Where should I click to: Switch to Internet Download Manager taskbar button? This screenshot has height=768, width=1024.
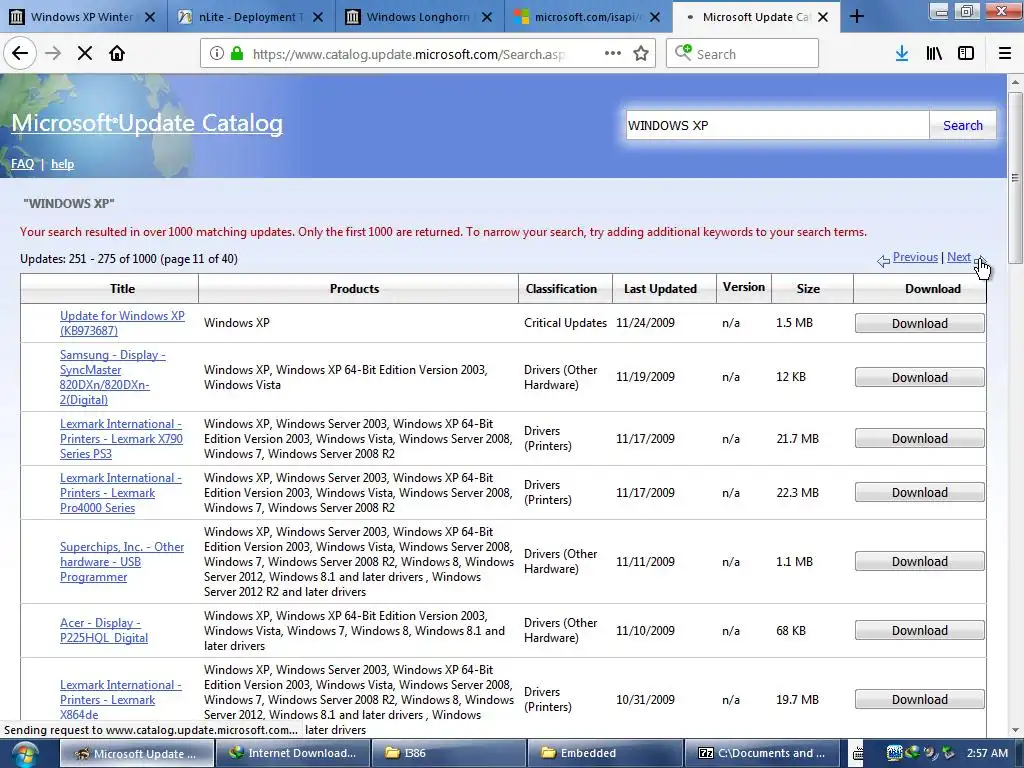click(293, 754)
